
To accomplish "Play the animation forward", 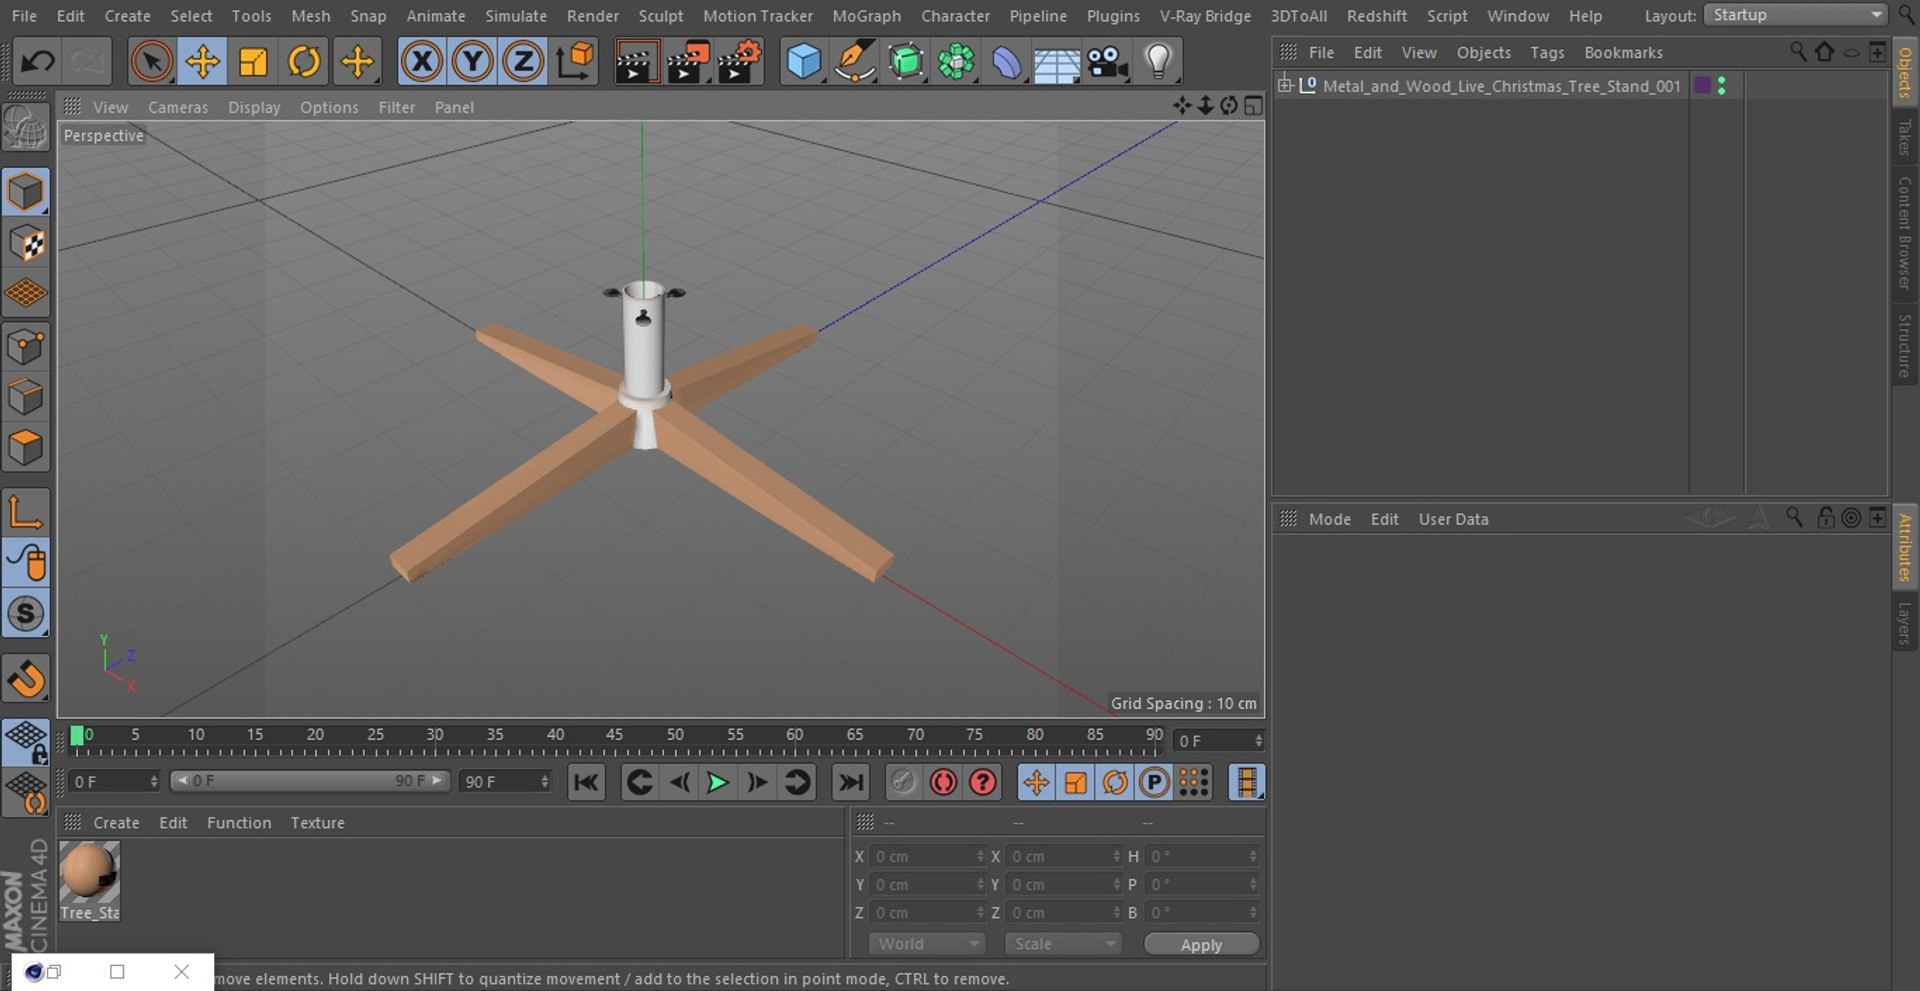I will pos(717,782).
